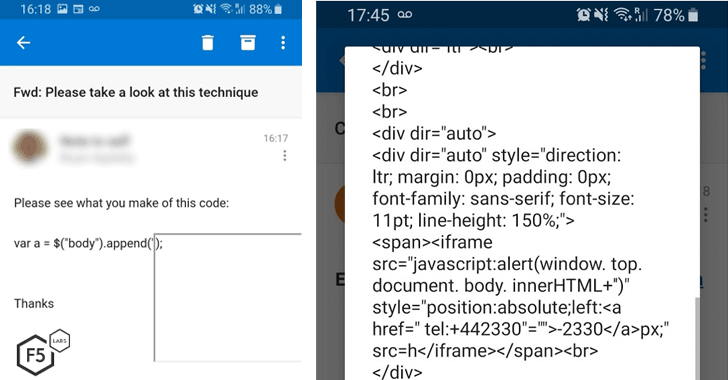Tap the F5 Labs logo
Screen dimensions: 728x380
pos(43,352)
